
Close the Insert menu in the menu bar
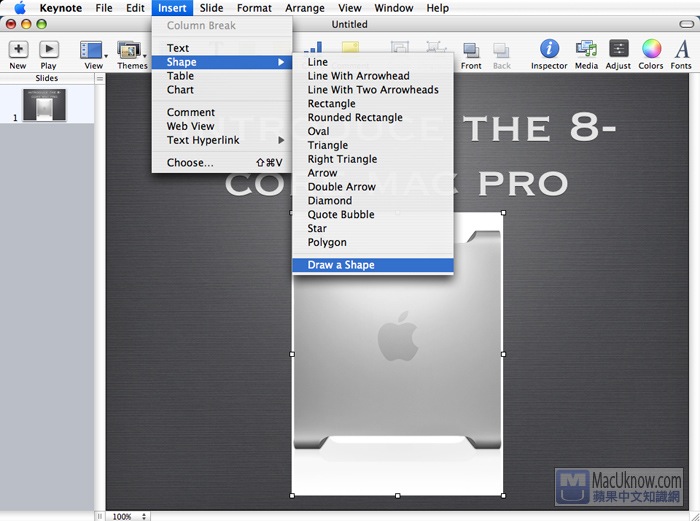(x=172, y=8)
